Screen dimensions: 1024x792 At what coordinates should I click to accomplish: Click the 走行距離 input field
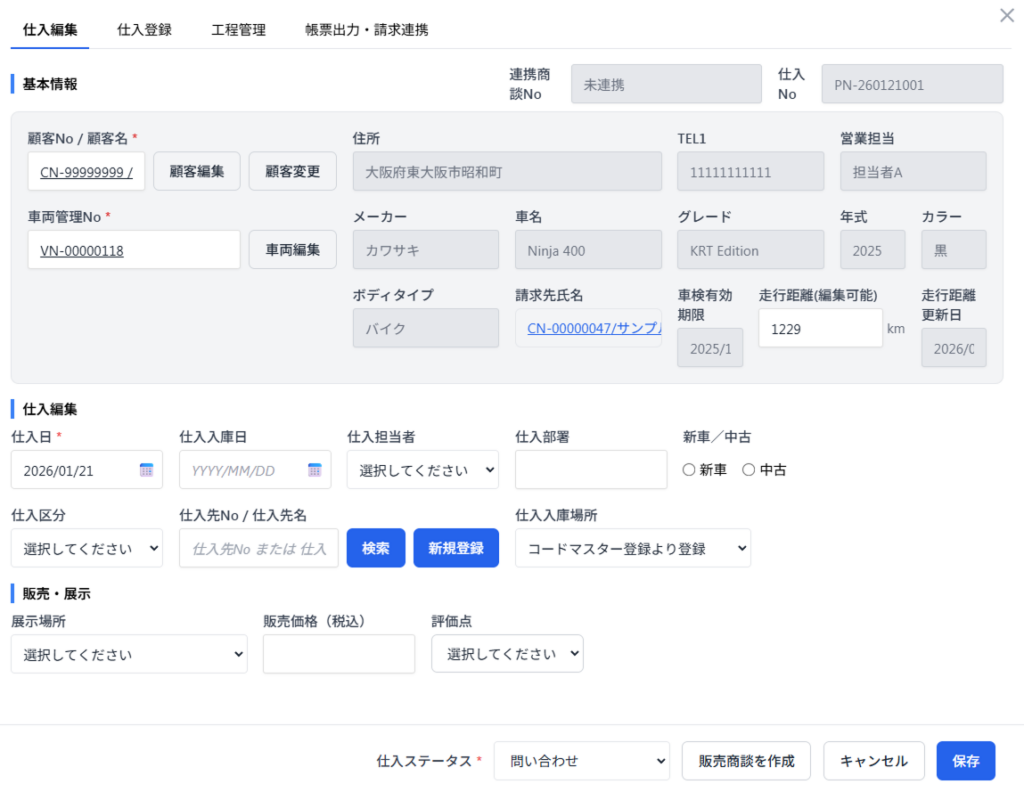tap(819, 328)
